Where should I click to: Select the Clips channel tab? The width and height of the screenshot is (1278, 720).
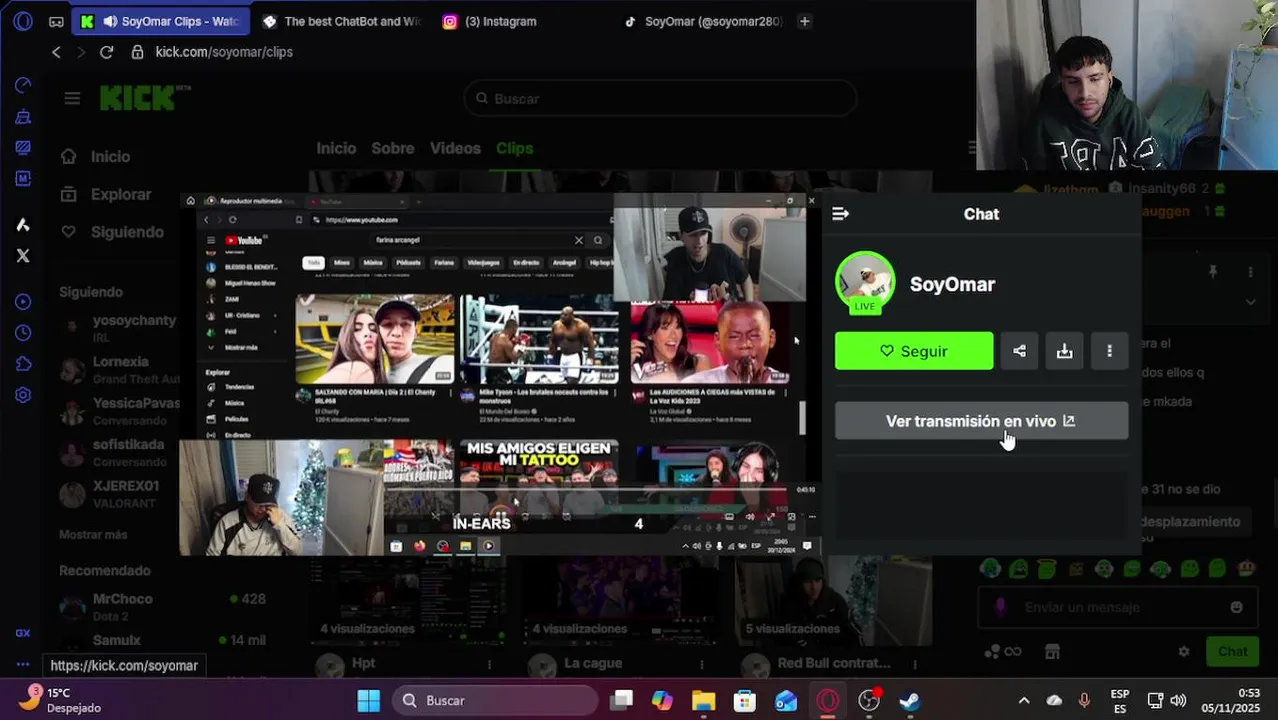point(515,148)
